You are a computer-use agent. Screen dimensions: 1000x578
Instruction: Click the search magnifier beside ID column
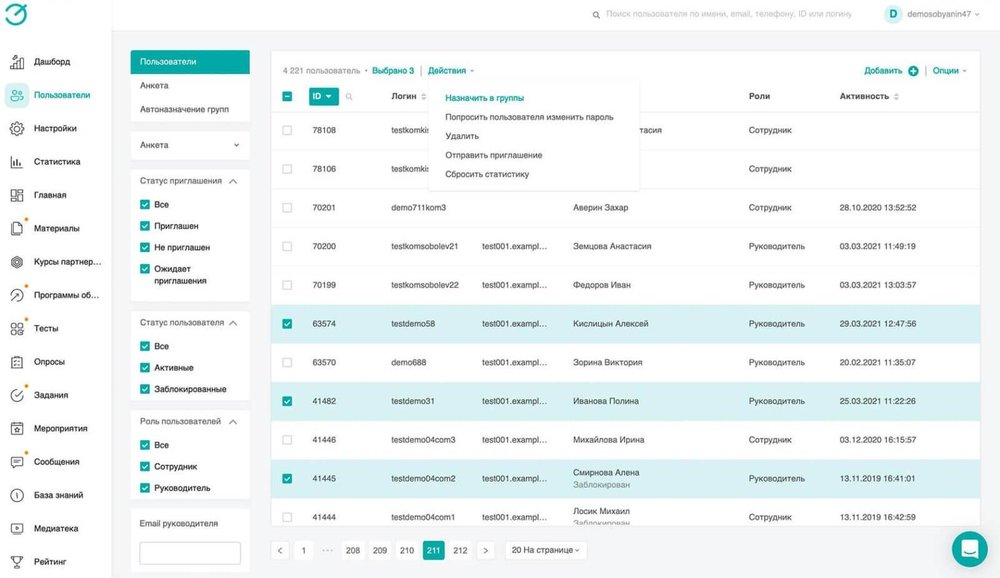349,97
